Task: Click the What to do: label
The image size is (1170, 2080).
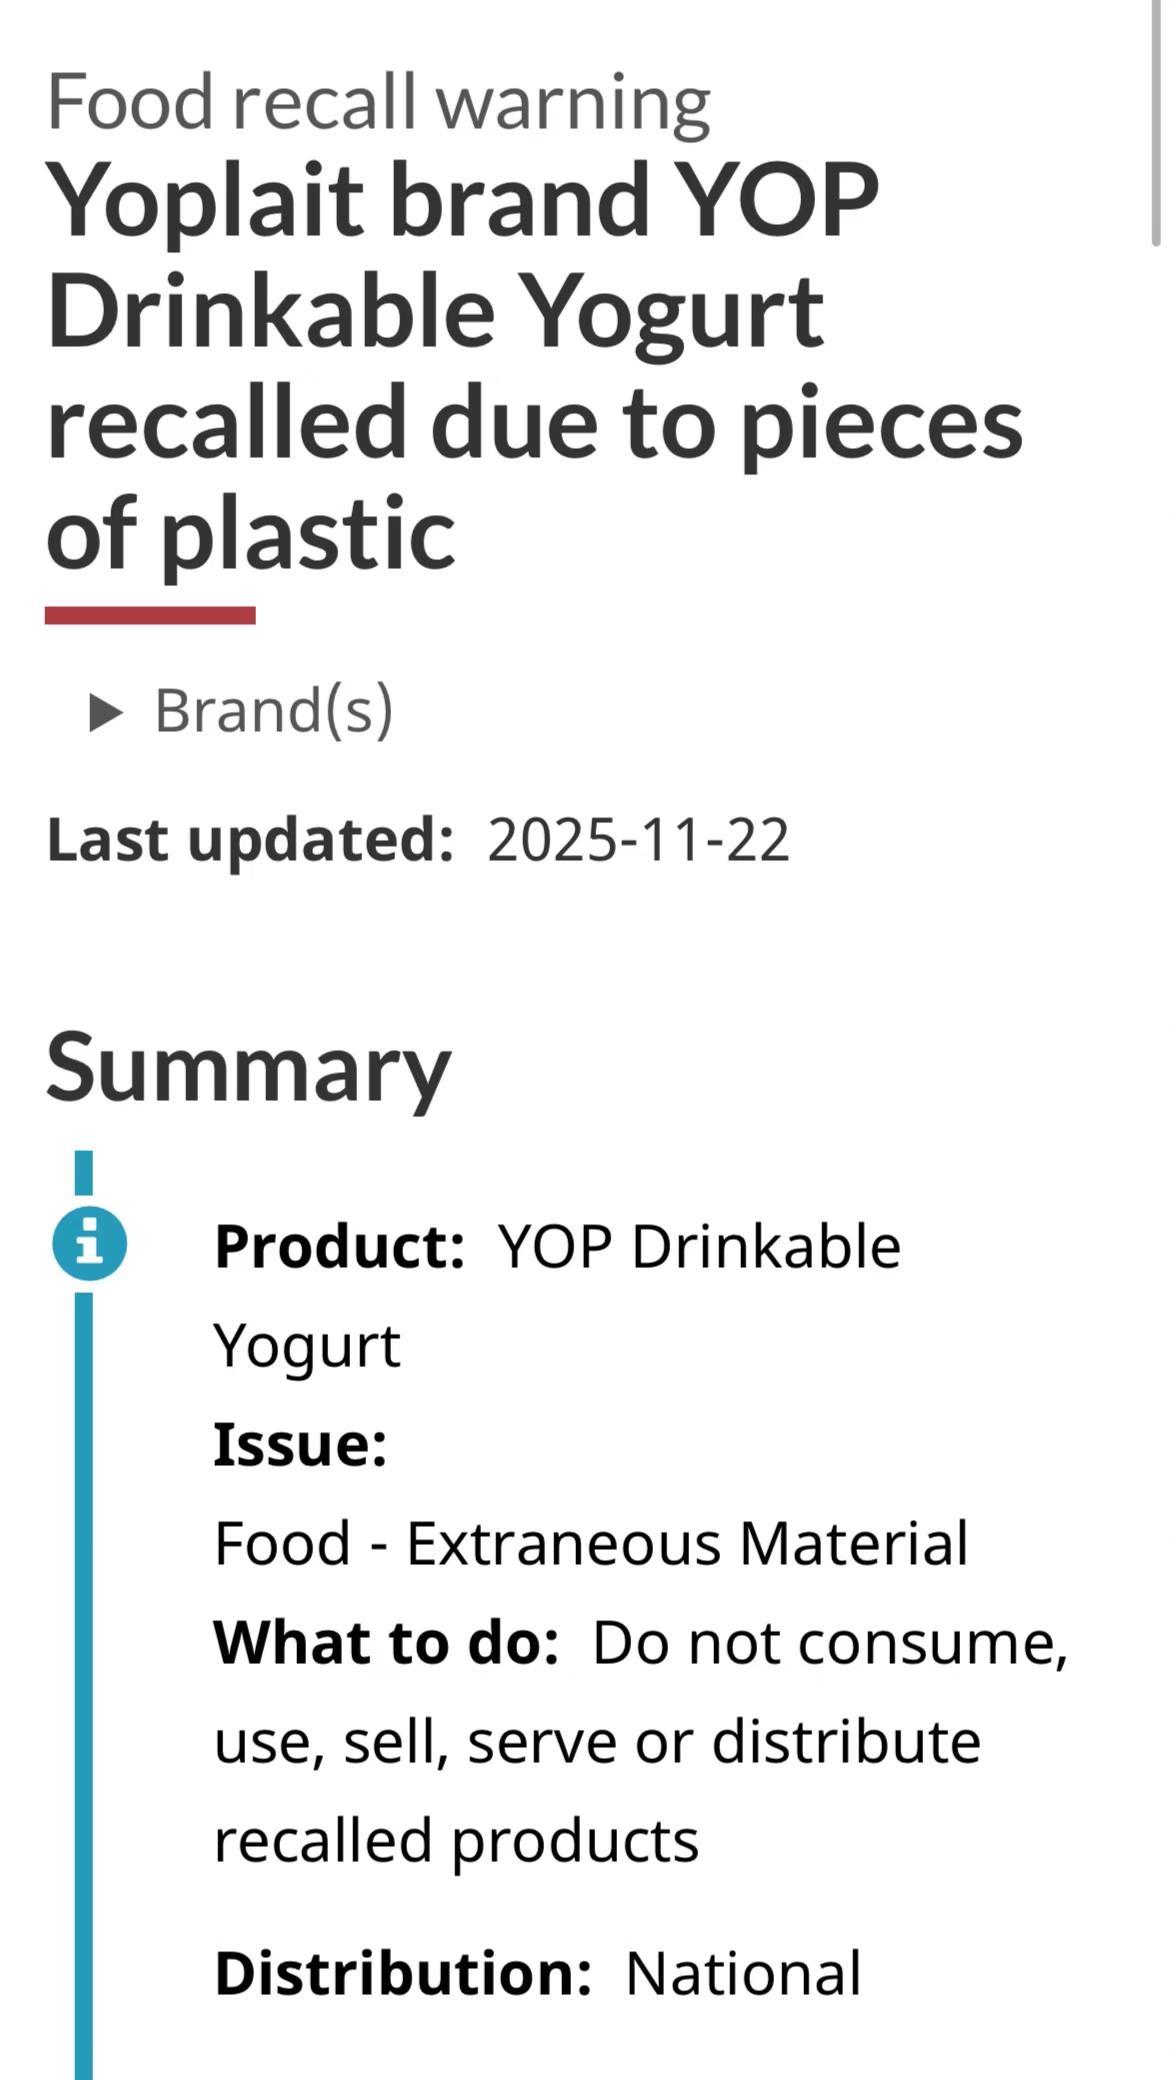Action: click(x=386, y=1642)
